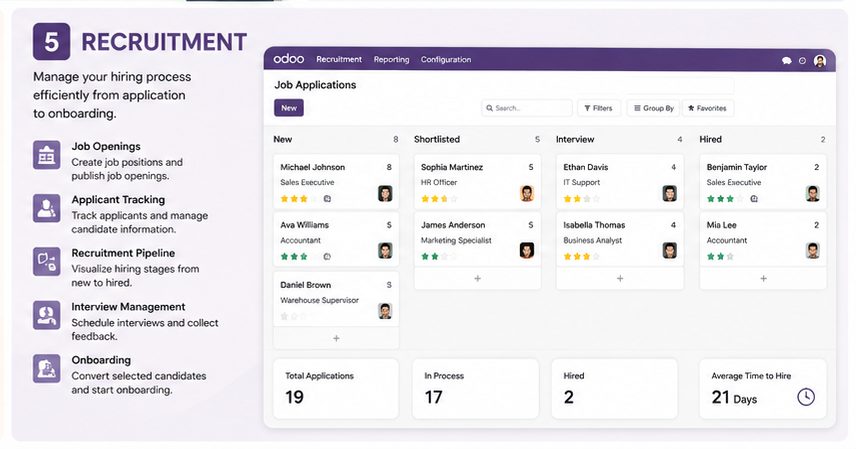Click the odoo logo in the header
The height and width of the screenshot is (449, 856).
(289, 59)
